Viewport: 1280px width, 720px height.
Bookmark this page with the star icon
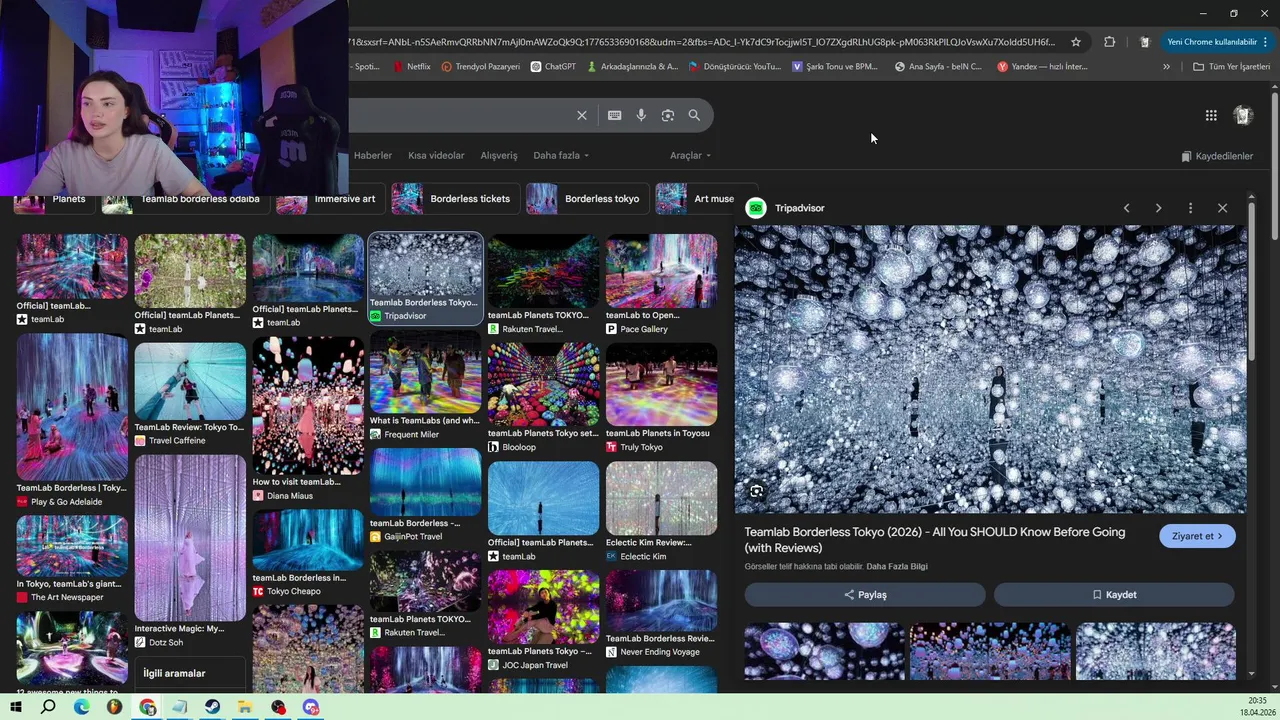coord(1076,42)
